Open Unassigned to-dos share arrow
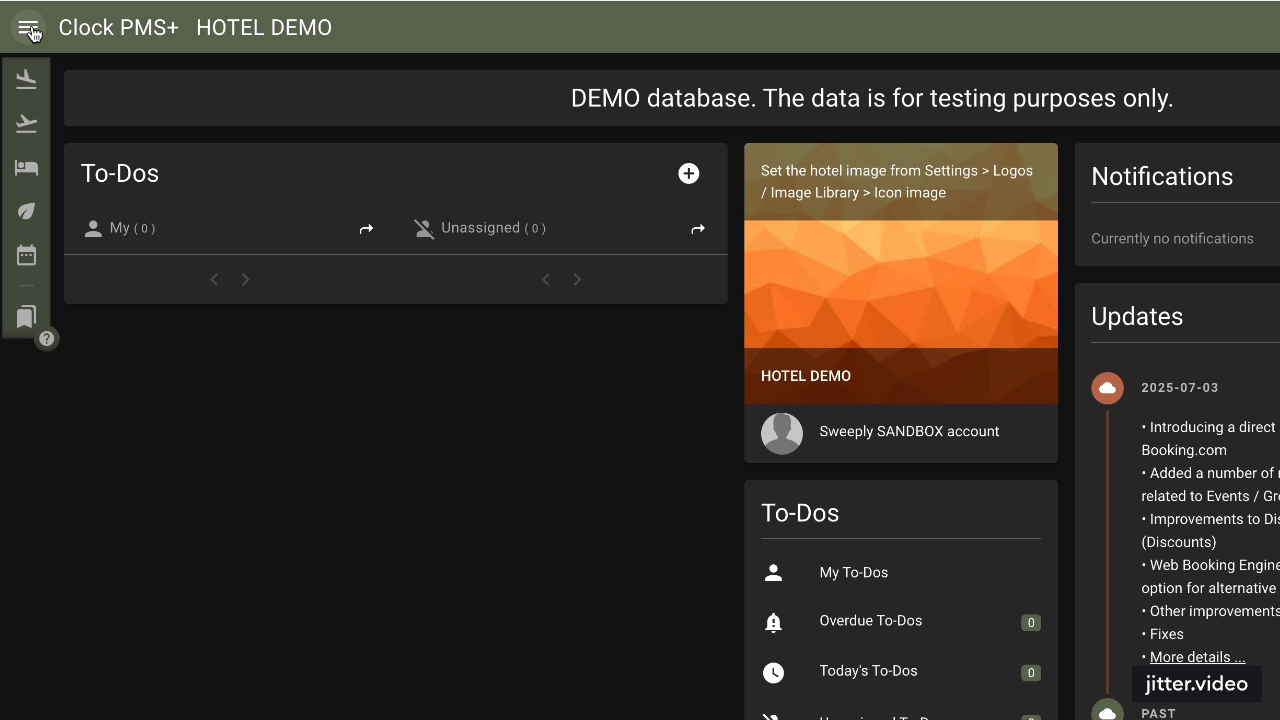The width and height of the screenshot is (1280, 720). pos(698,229)
